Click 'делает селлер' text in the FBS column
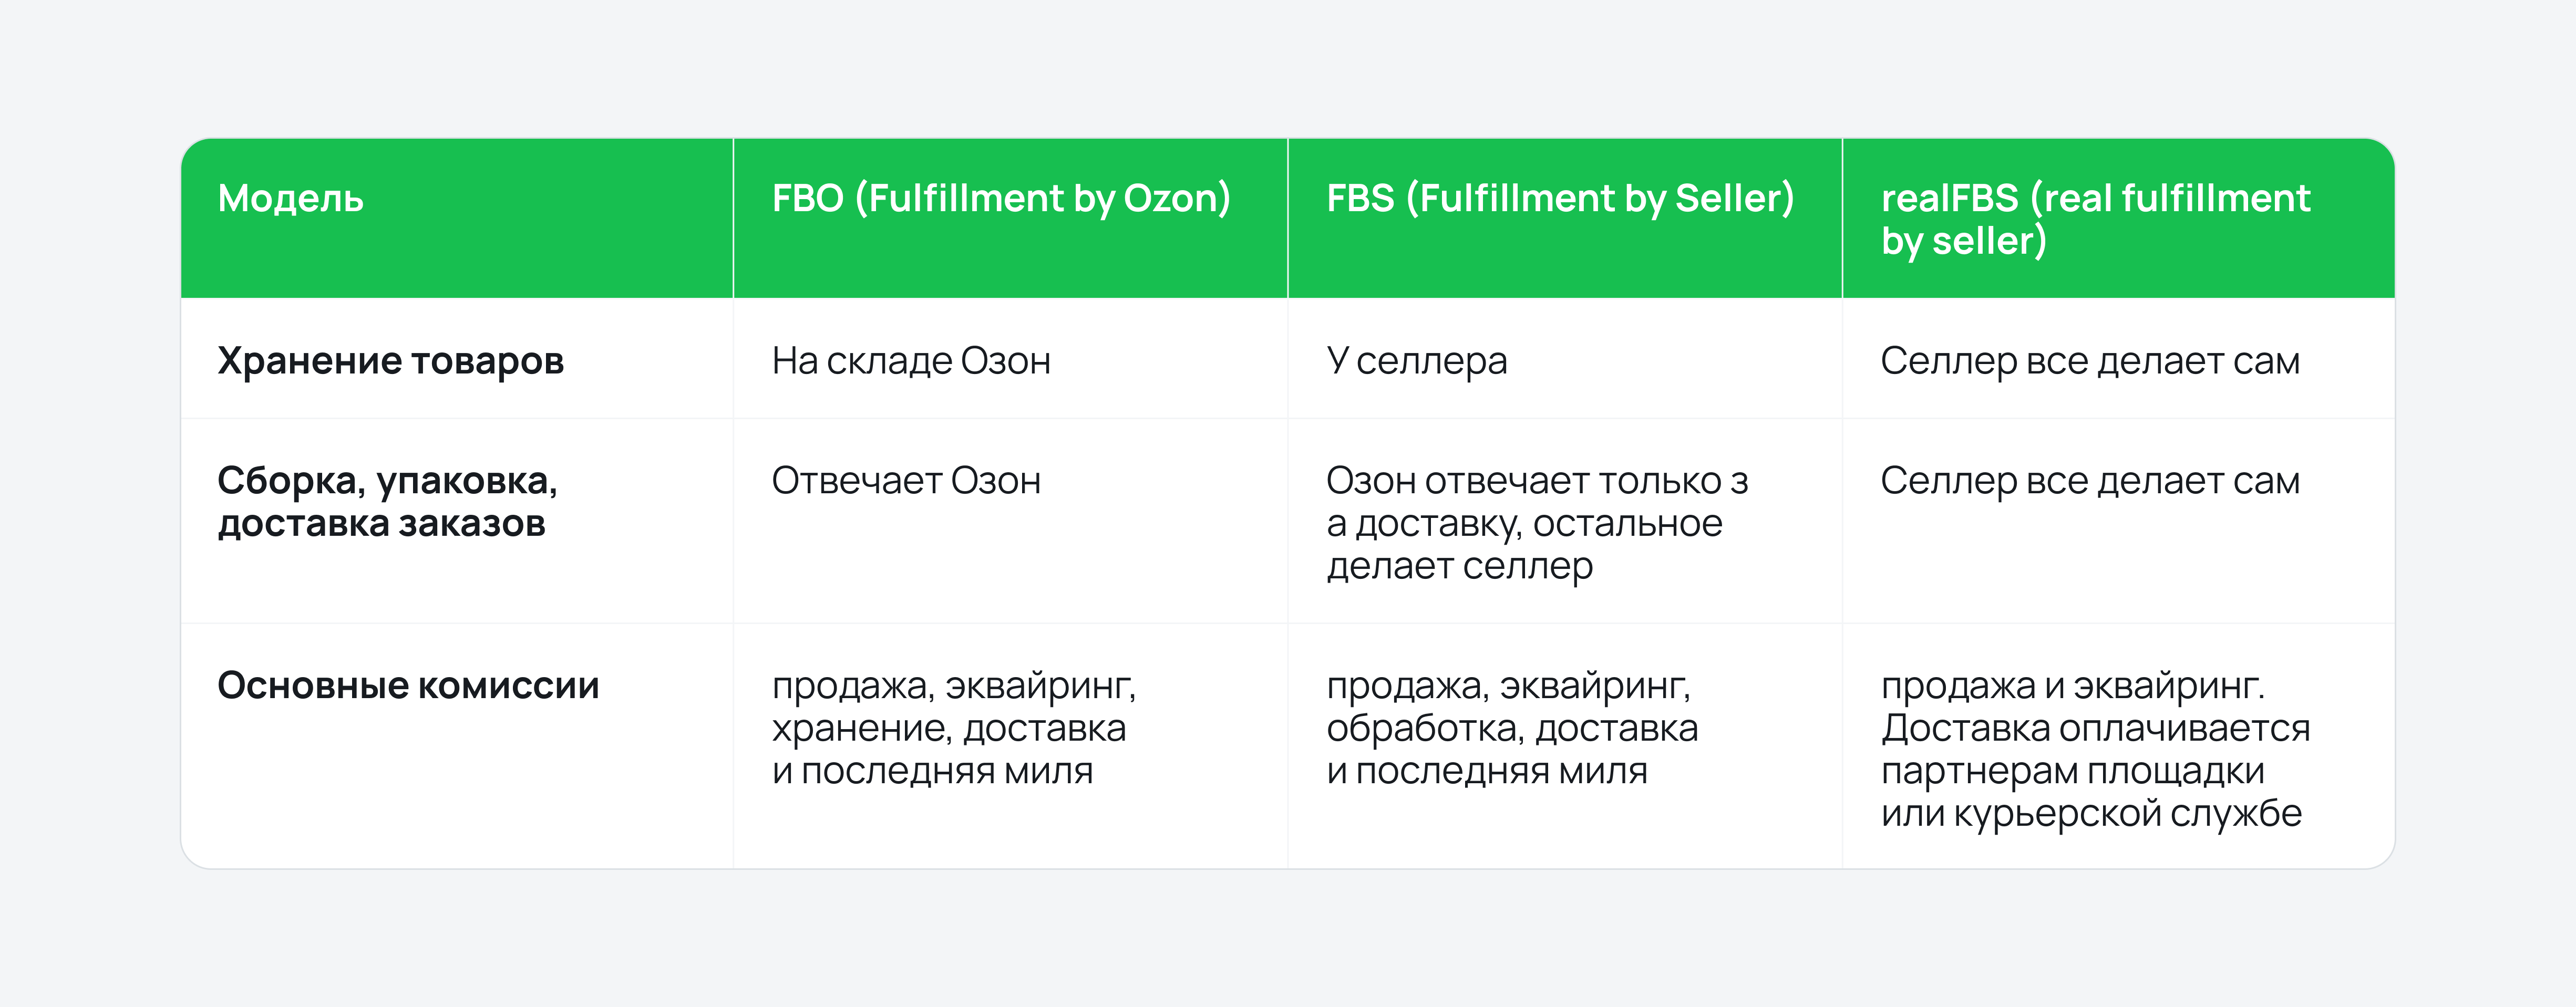Image resolution: width=2576 pixels, height=1007 pixels. [1459, 567]
